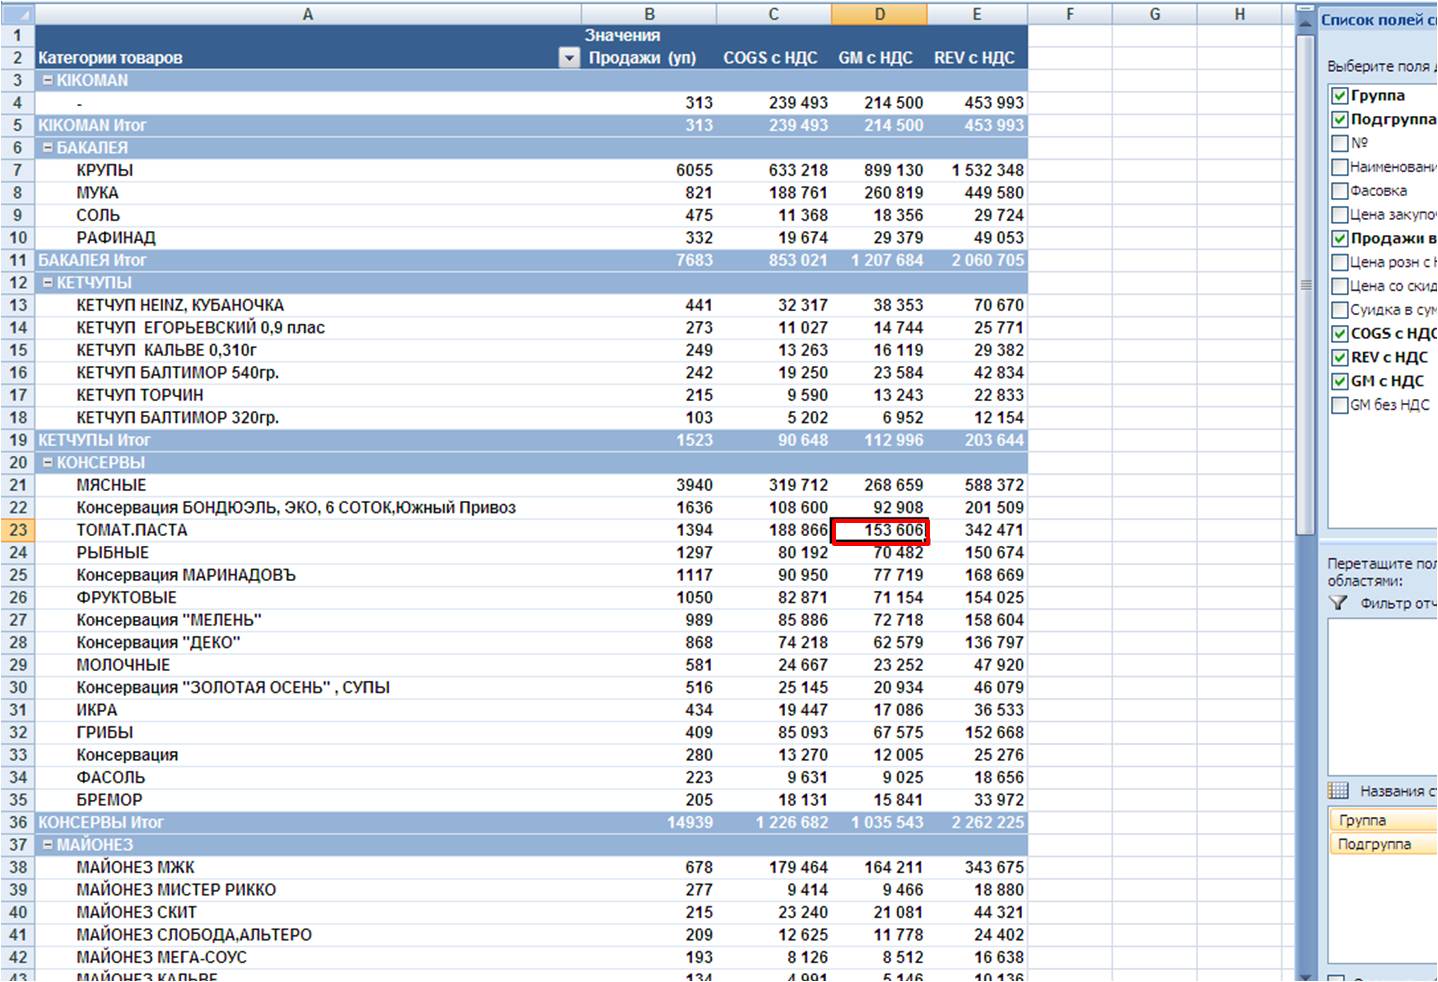Select column D header
The image size is (1438, 982).
(879, 14)
